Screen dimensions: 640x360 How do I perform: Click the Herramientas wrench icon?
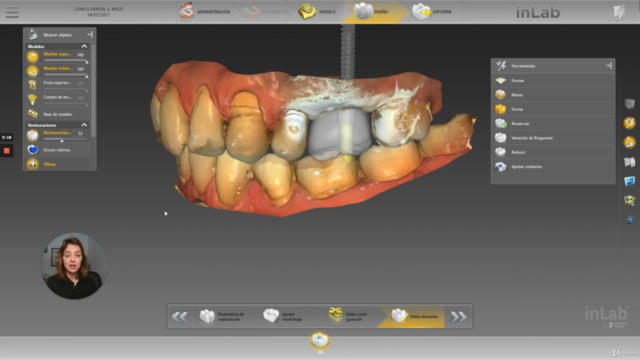[x=501, y=65]
